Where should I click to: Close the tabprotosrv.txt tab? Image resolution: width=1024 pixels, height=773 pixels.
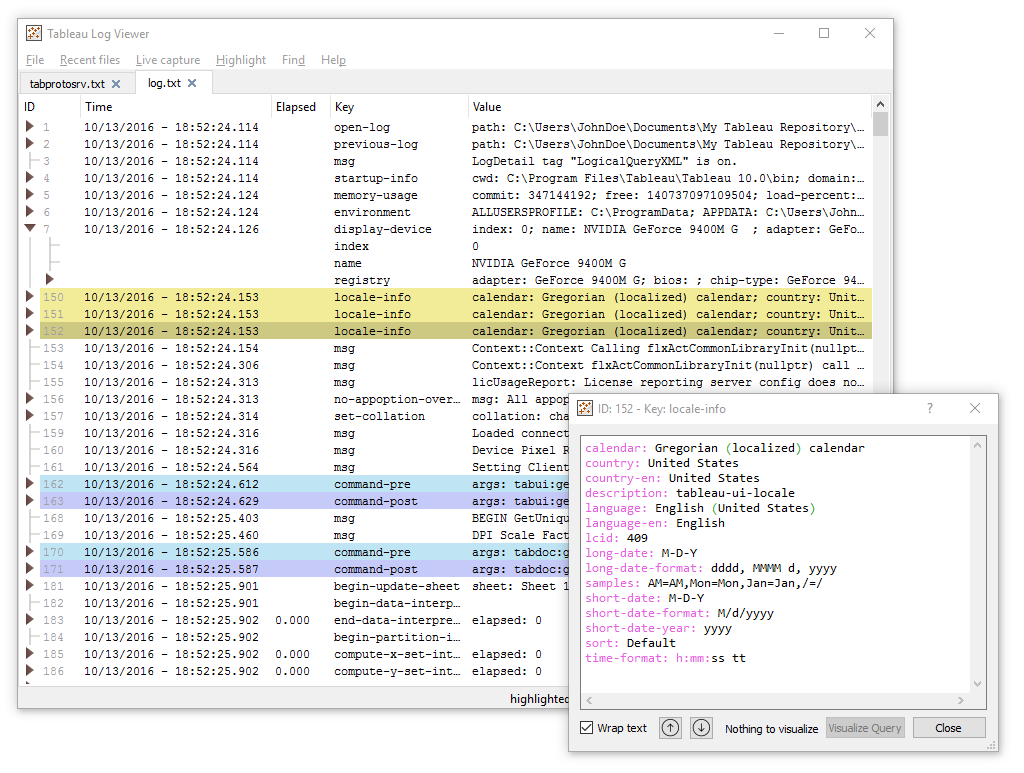116,84
